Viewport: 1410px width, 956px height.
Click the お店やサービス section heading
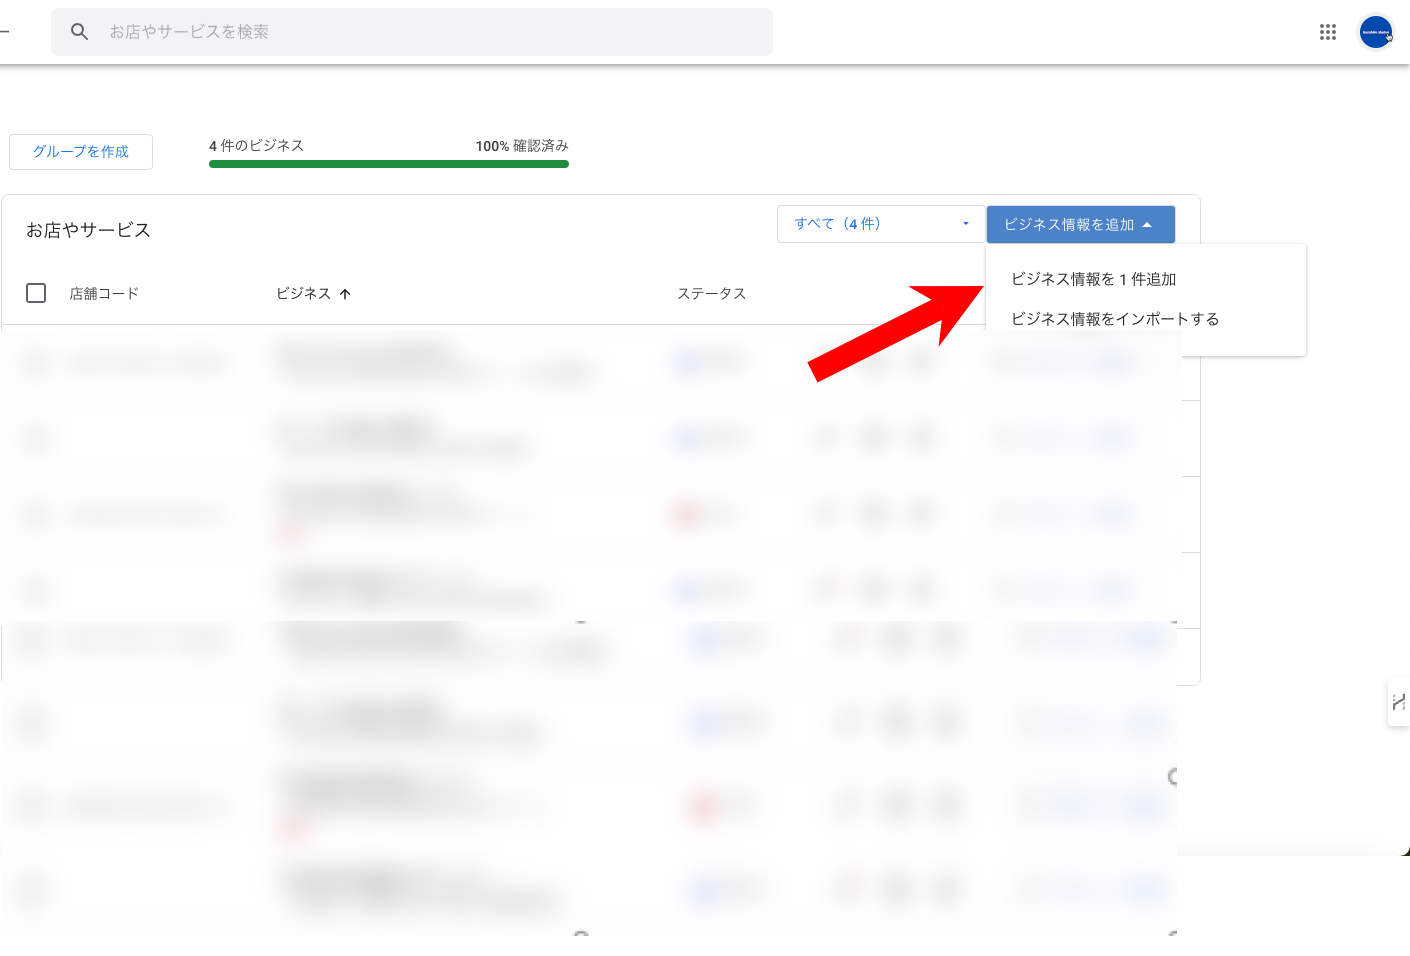pos(88,230)
